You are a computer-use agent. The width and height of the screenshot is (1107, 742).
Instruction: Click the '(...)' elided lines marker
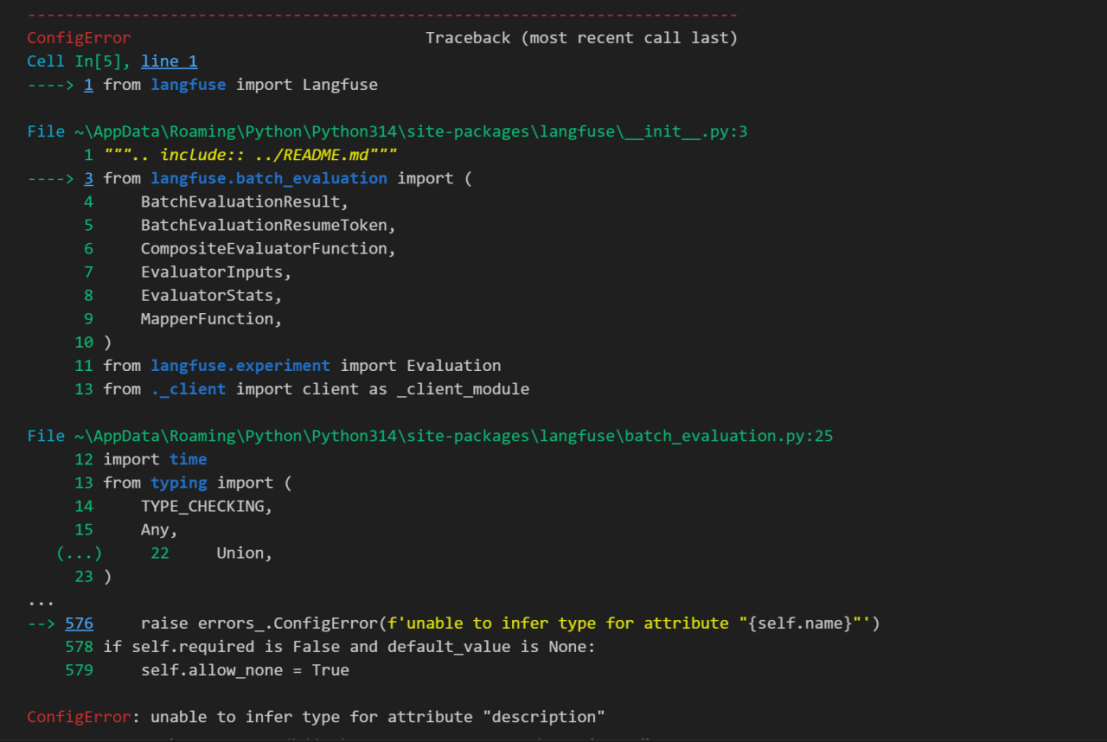click(79, 553)
